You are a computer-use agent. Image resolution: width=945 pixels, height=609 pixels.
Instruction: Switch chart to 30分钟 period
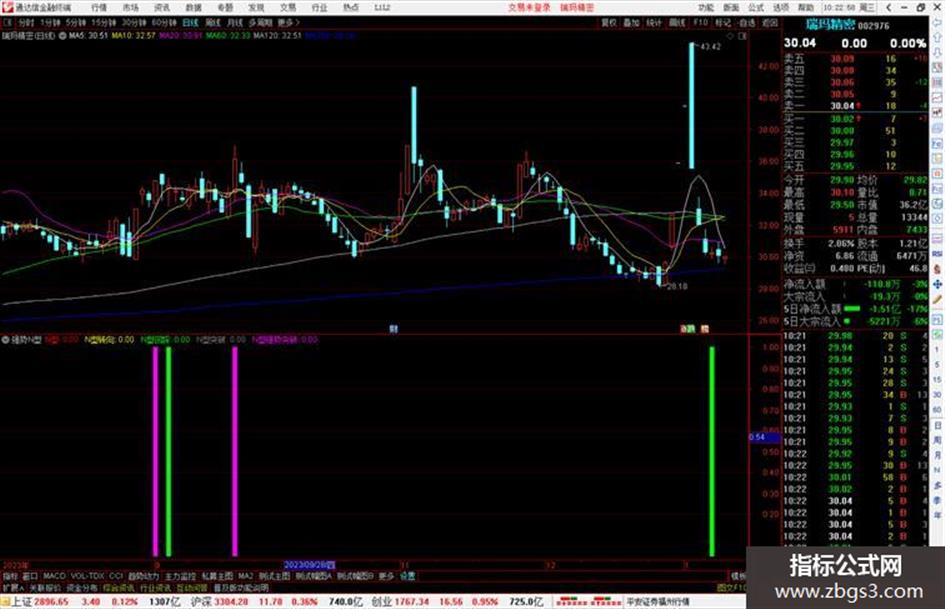[134, 22]
